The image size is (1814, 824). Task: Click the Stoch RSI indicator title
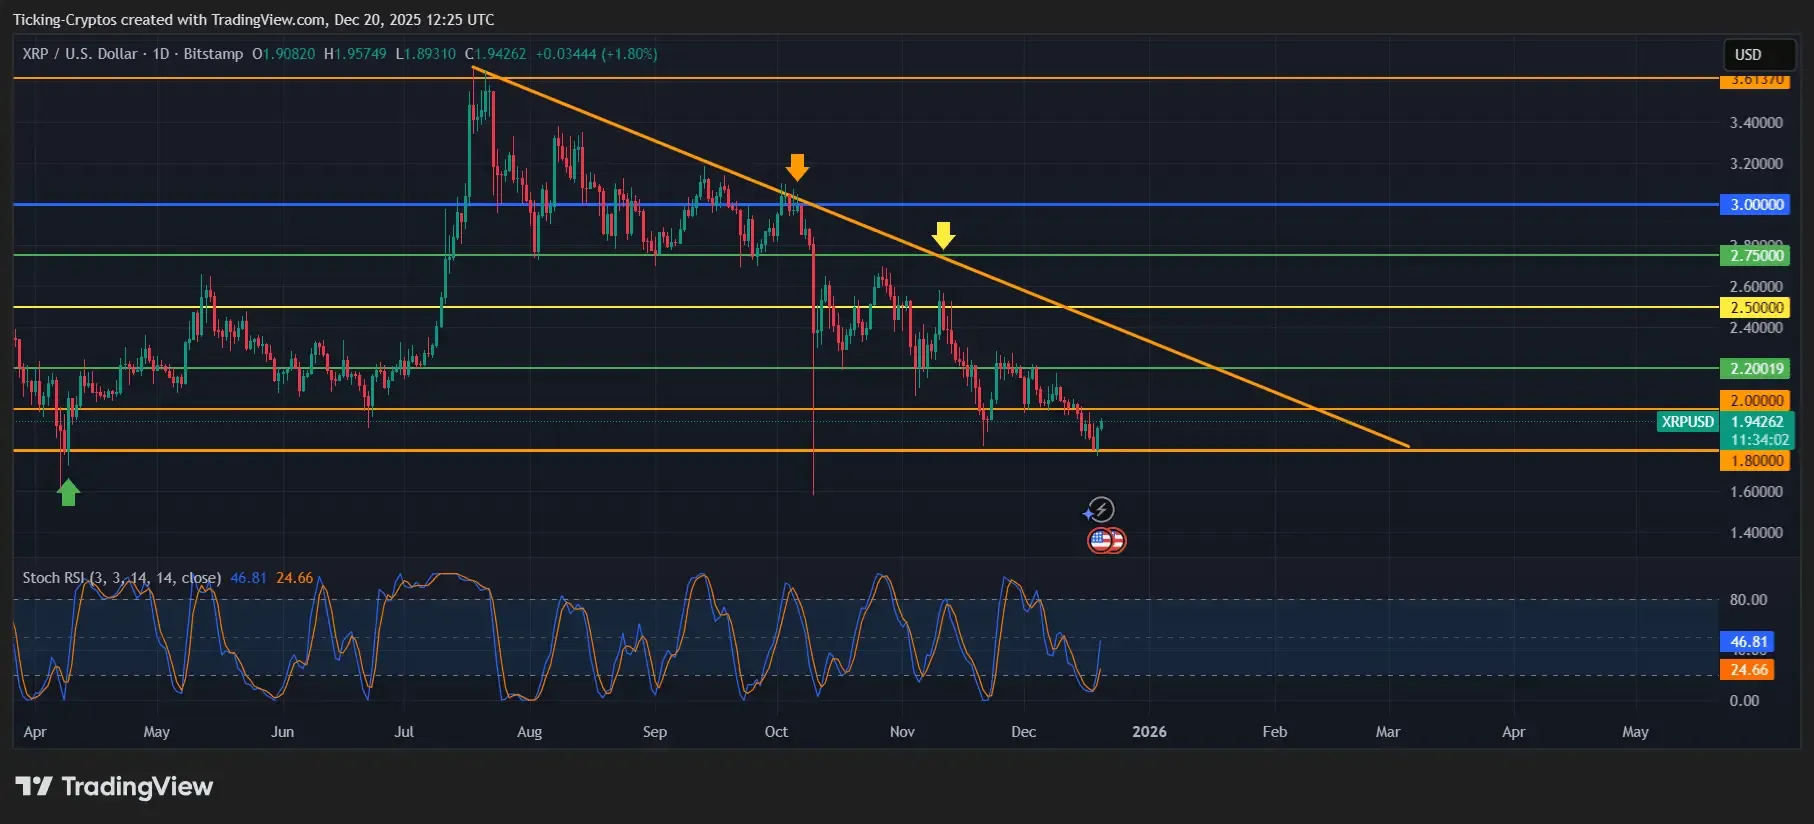[x=122, y=578]
